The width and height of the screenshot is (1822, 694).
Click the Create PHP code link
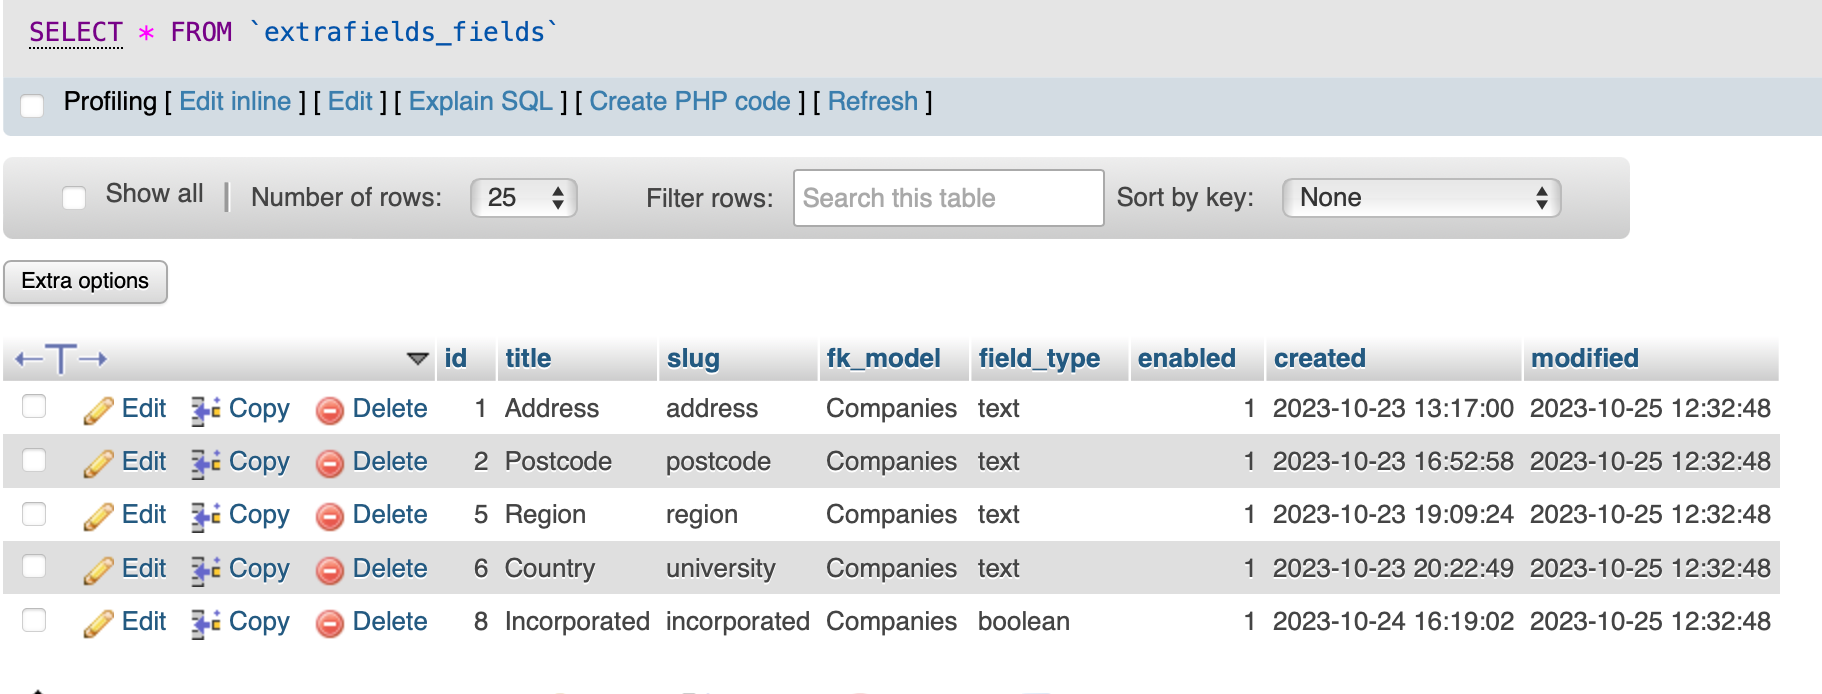point(690,102)
